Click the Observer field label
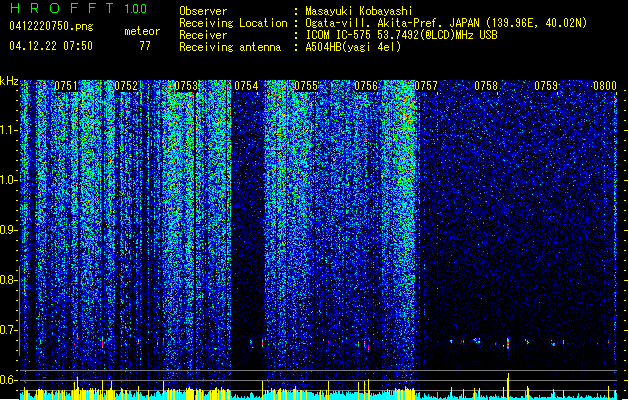 click(203, 11)
